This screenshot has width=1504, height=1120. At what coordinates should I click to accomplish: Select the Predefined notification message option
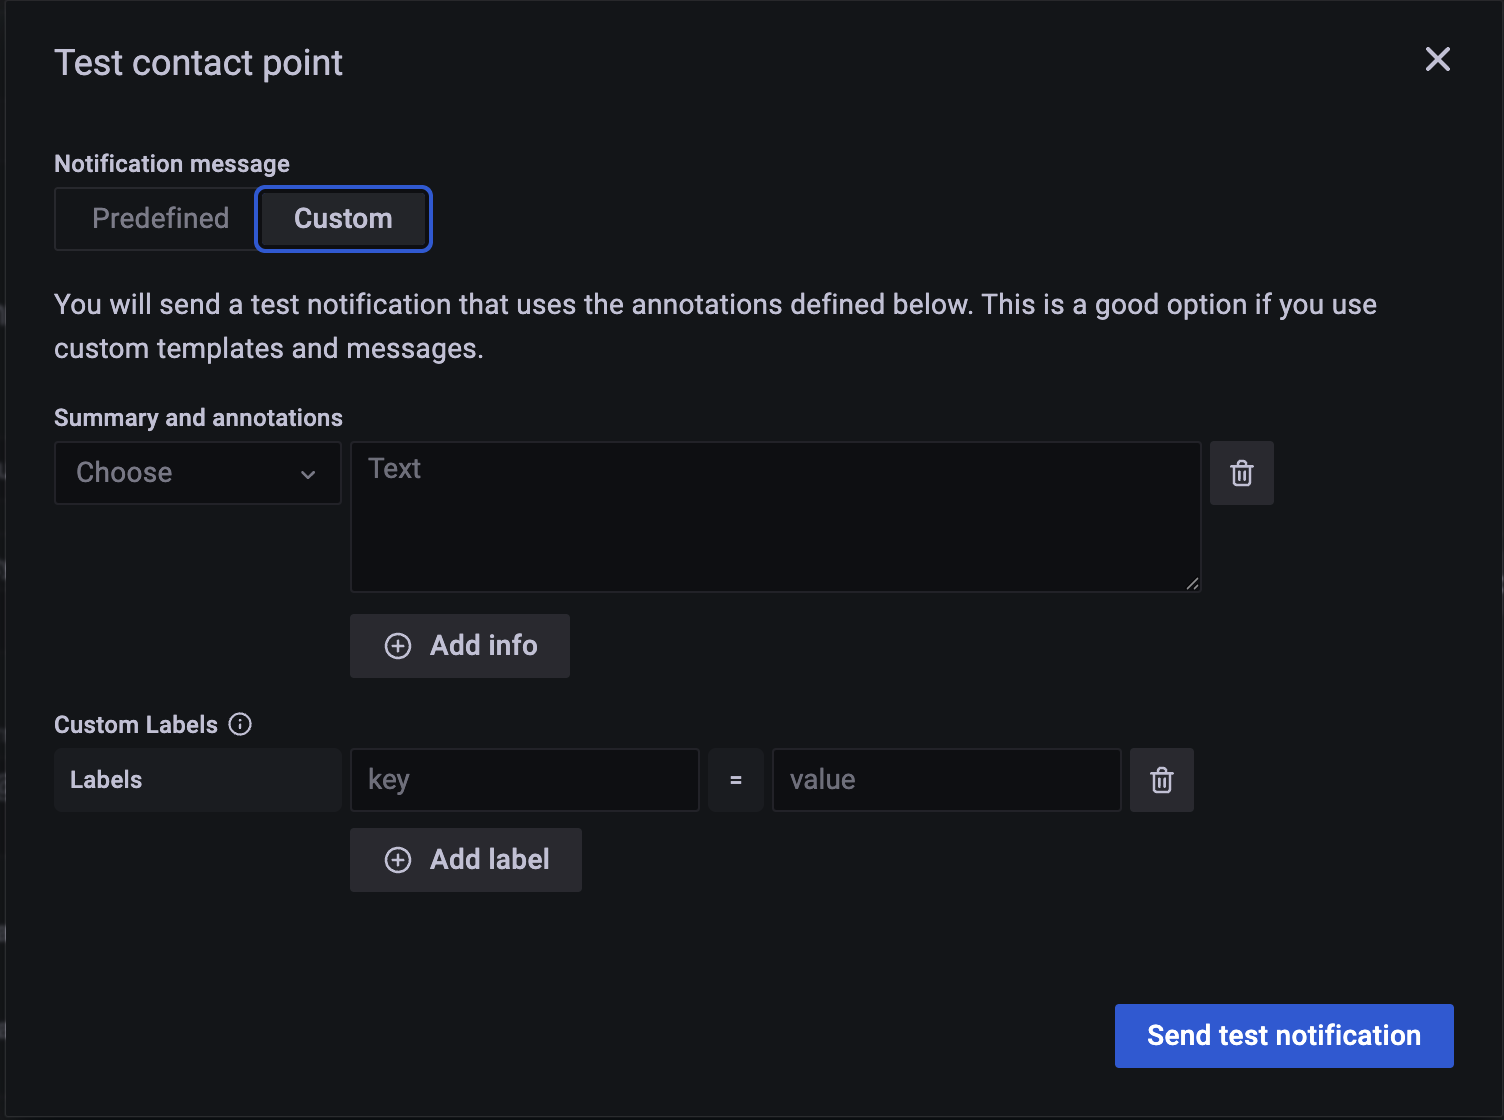(160, 219)
